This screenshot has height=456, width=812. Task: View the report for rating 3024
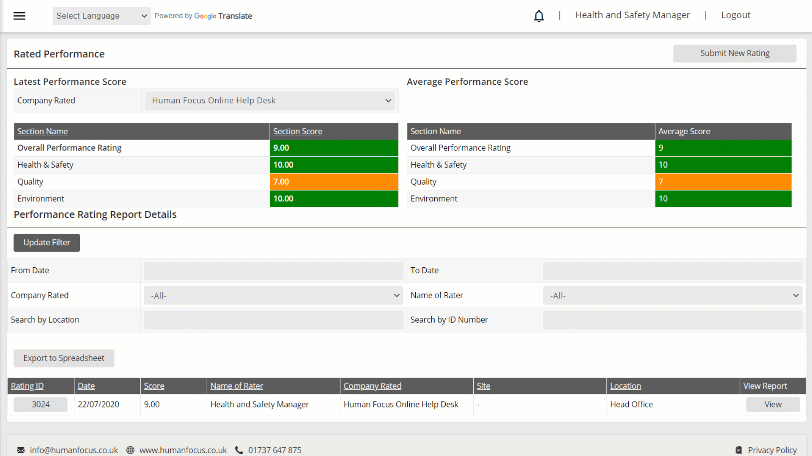[x=772, y=405]
